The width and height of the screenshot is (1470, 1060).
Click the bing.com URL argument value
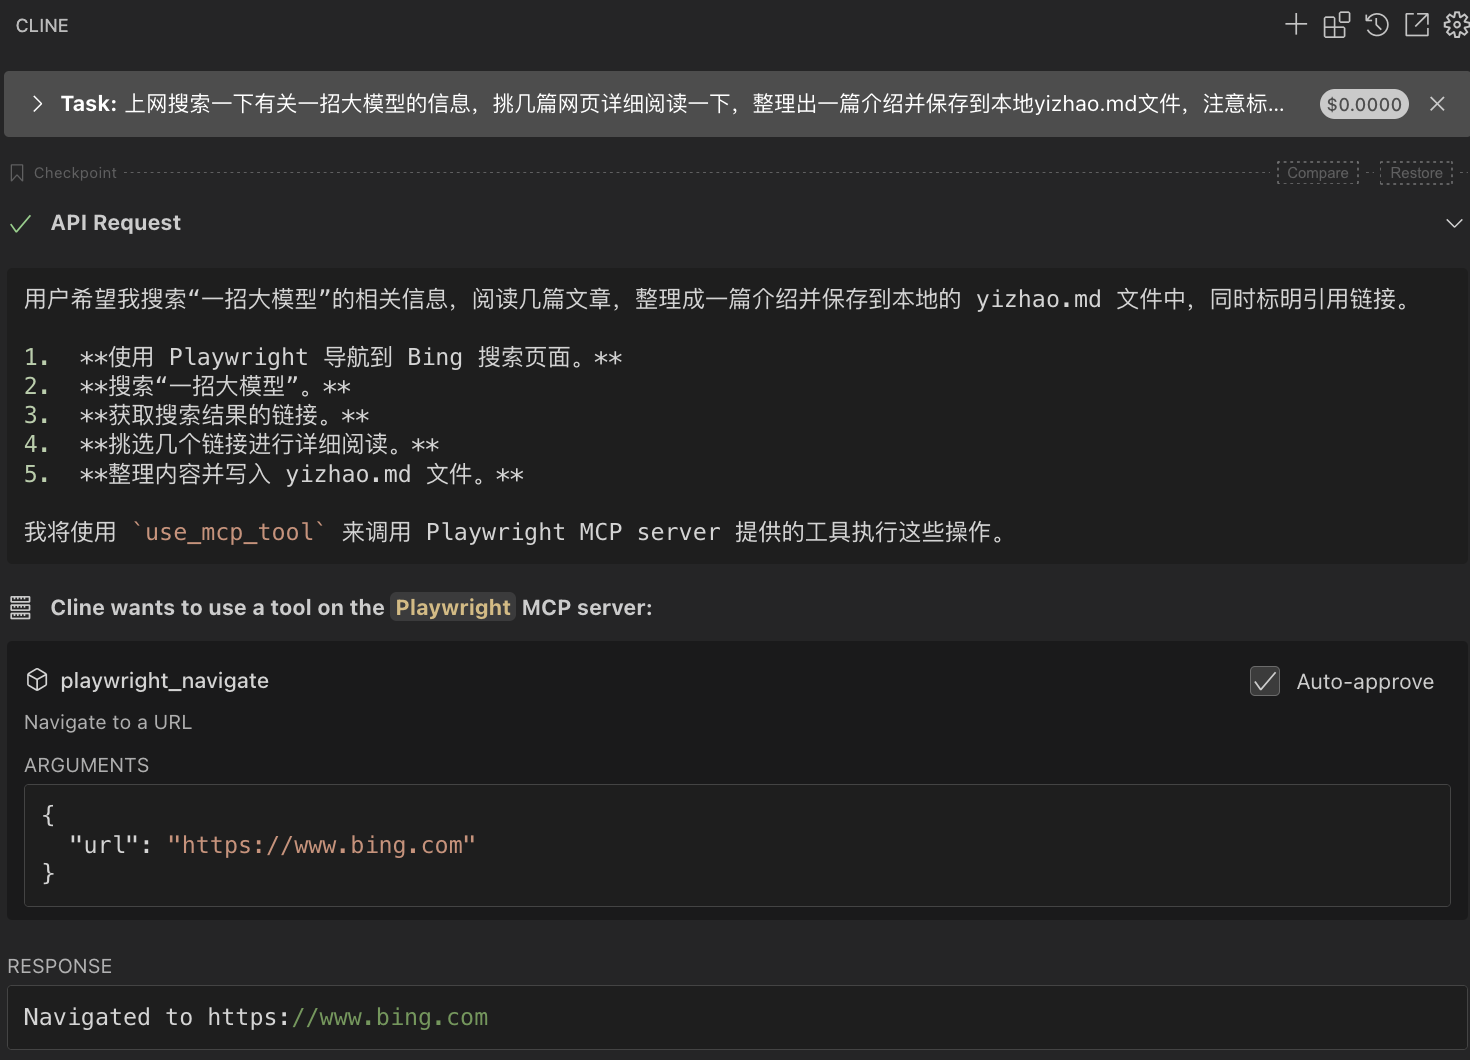[322, 845]
